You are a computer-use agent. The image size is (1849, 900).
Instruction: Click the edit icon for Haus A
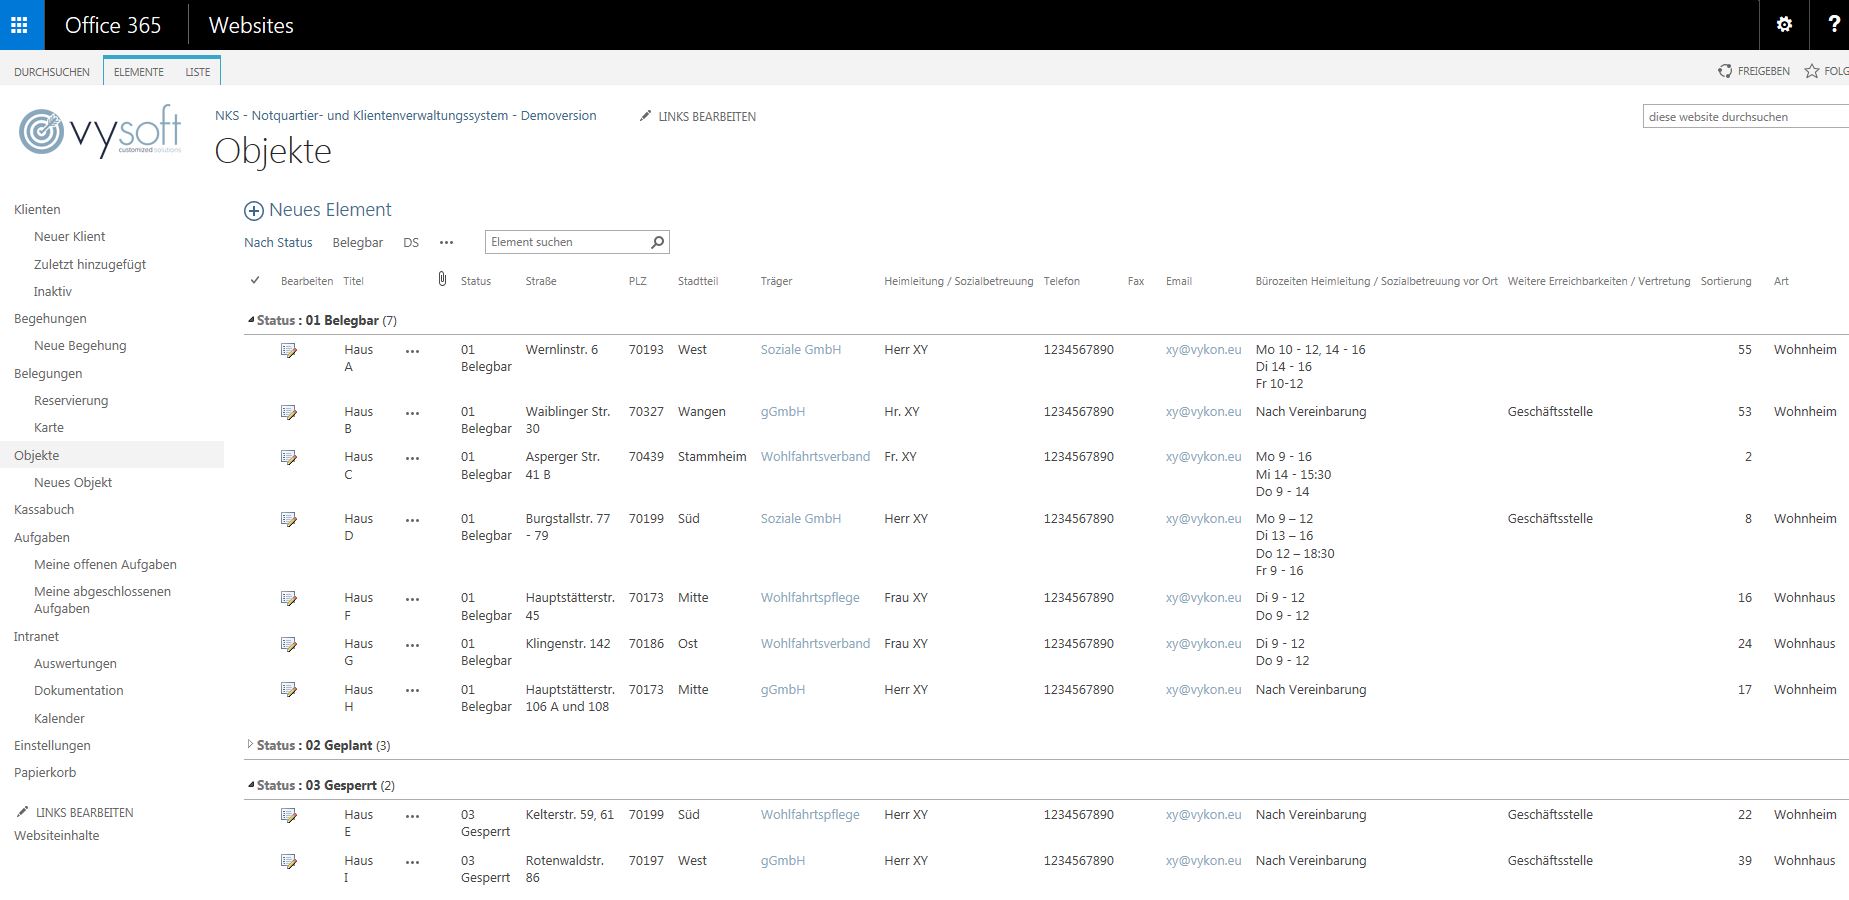click(x=289, y=350)
